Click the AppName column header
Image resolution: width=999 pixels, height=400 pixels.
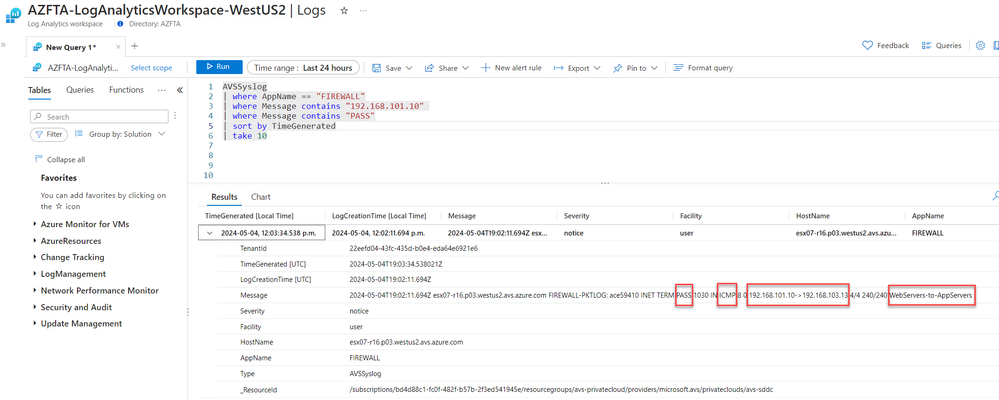pos(928,217)
